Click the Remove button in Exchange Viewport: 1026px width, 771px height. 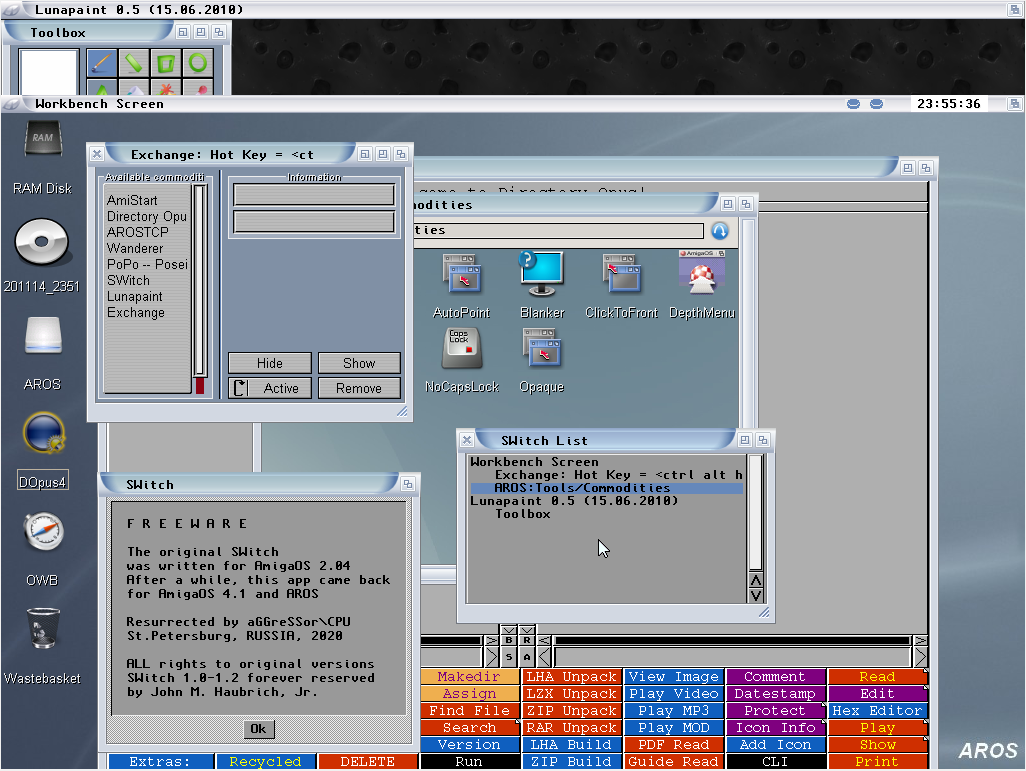point(359,388)
